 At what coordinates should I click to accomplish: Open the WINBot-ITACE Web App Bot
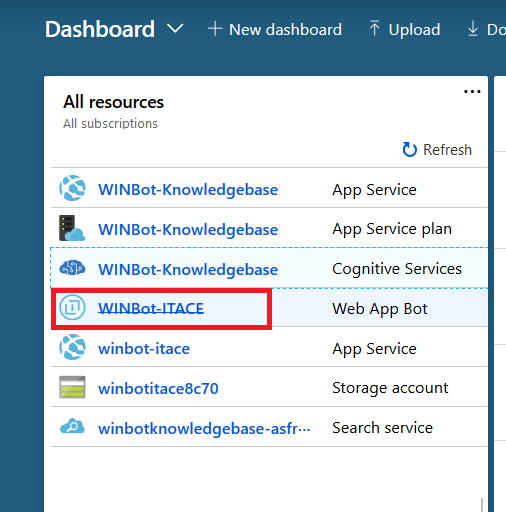coord(151,309)
